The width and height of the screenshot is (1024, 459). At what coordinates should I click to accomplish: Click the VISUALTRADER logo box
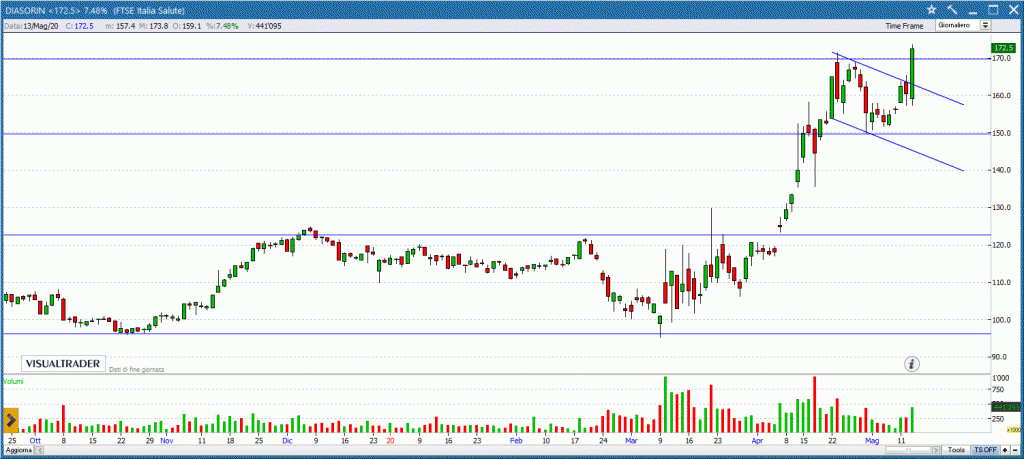63,364
